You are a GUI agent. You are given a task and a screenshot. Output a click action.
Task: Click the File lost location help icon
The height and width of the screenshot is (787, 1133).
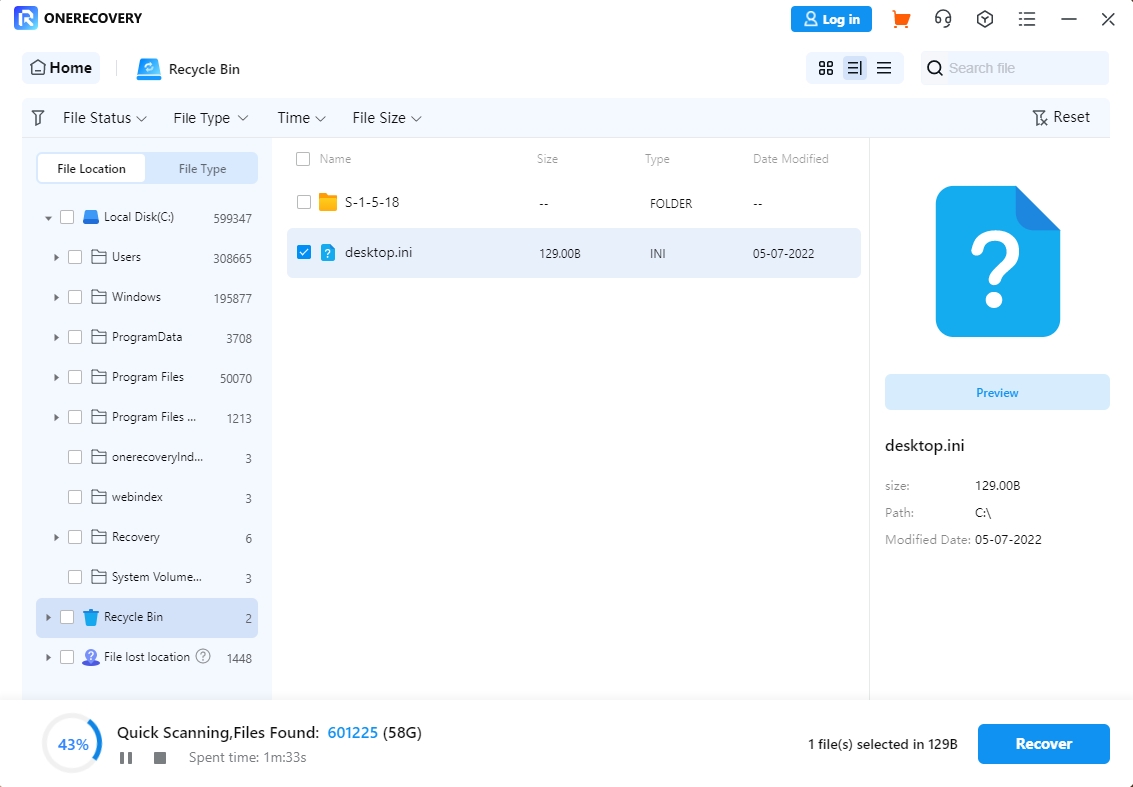203,657
